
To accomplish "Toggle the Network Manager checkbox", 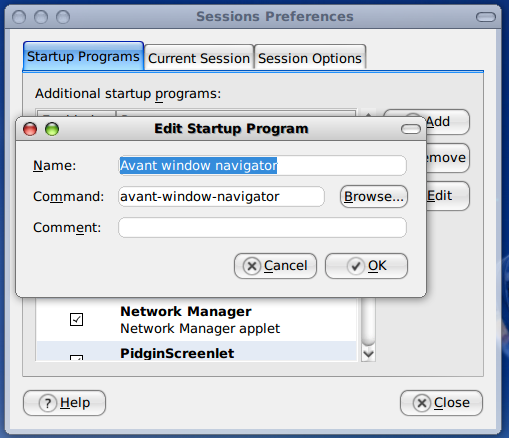I will tap(76, 319).
